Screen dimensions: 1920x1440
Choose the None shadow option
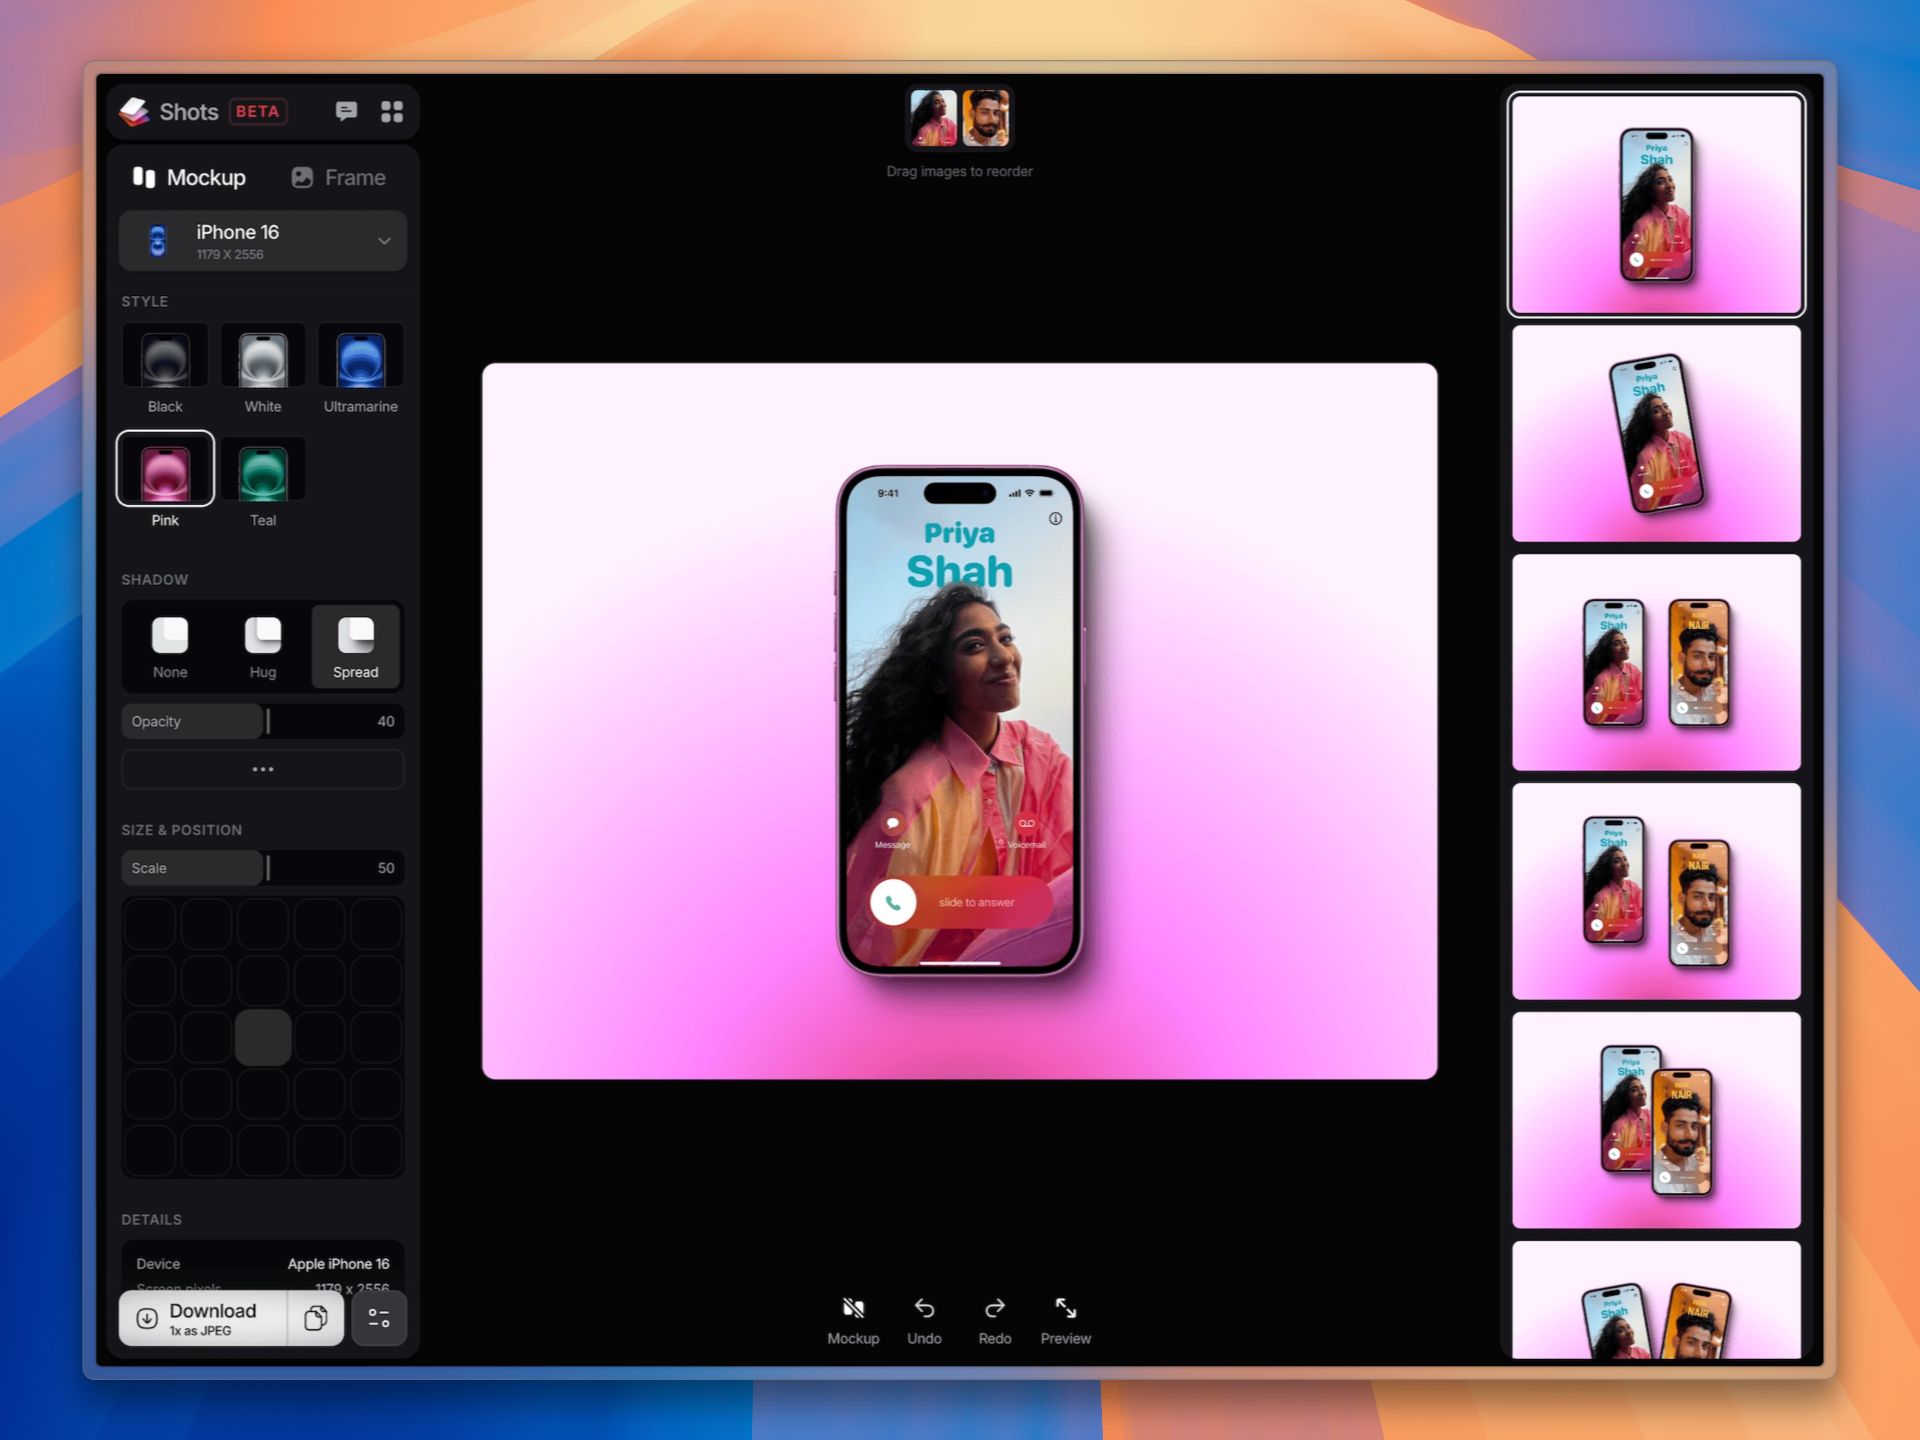[x=170, y=646]
